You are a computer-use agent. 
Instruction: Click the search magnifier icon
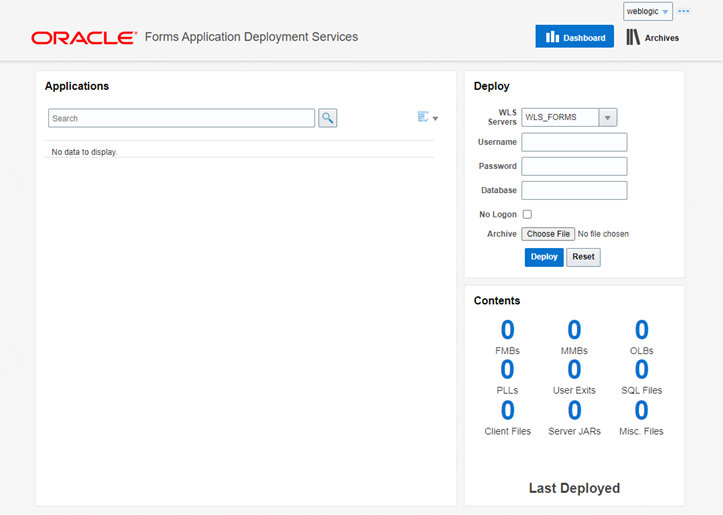(327, 118)
